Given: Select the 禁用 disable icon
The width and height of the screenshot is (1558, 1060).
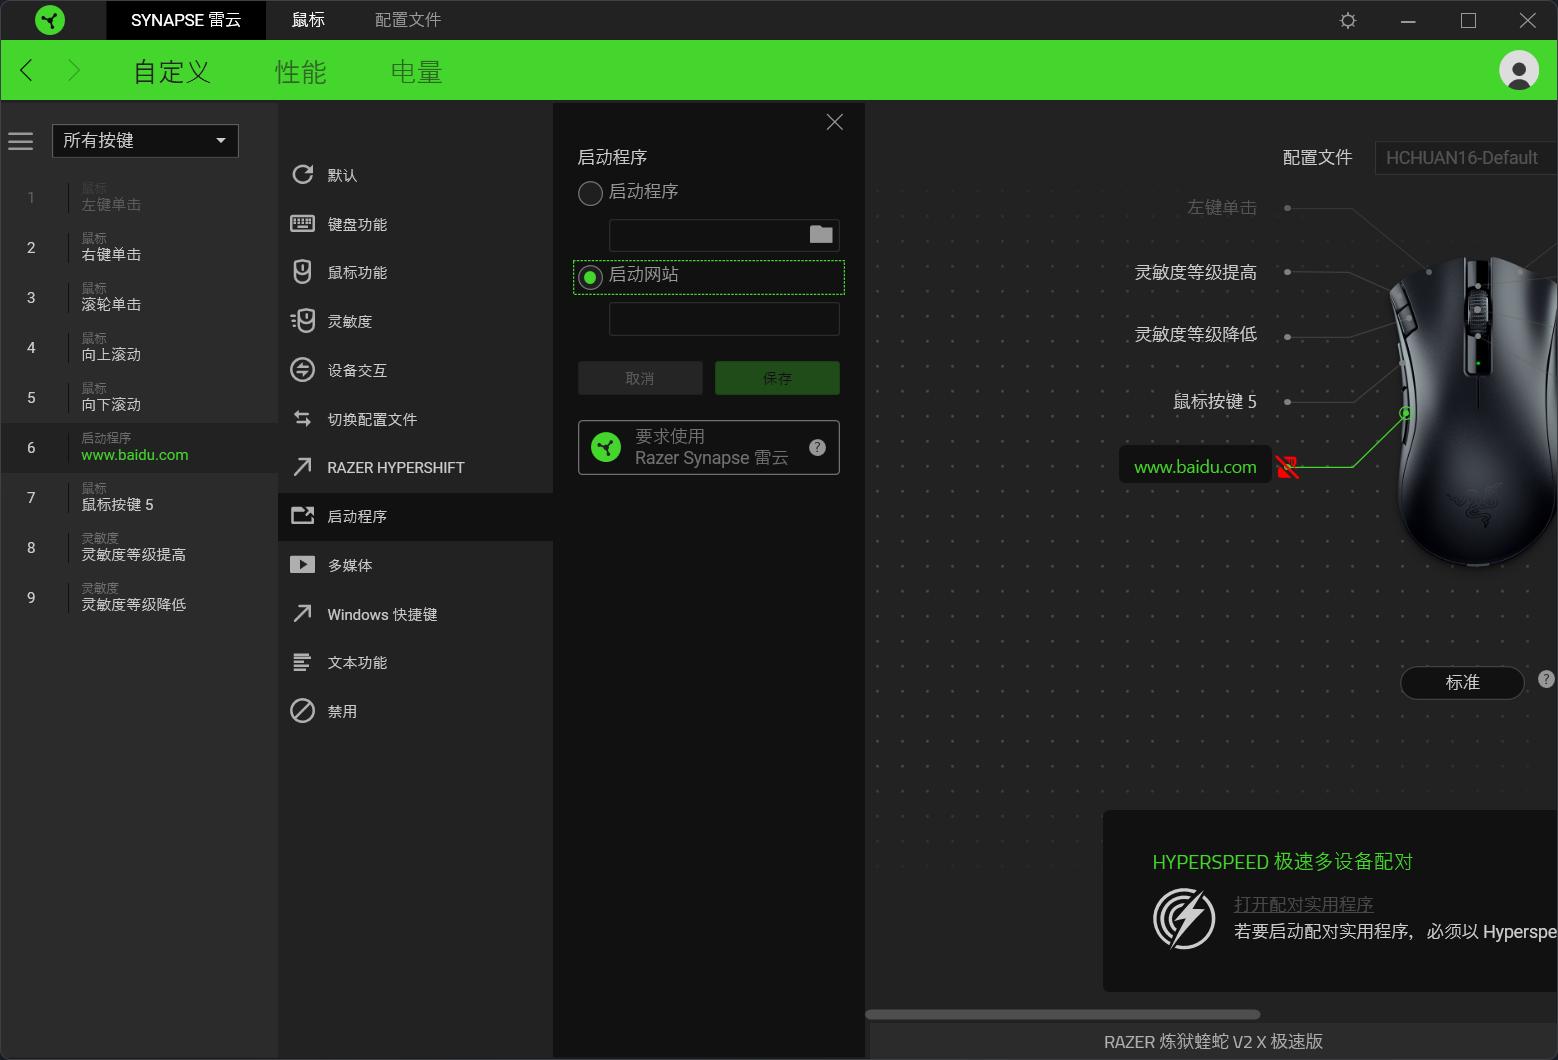Looking at the screenshot, I should pos(302,710).
